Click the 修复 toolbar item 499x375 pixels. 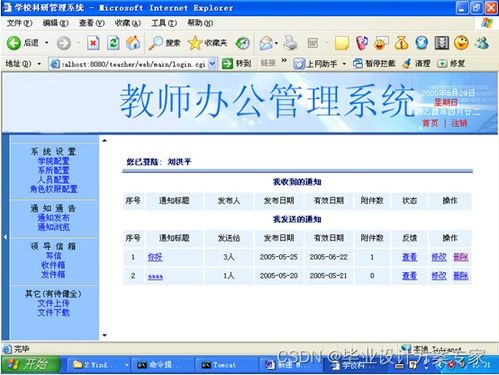pyautogui.click(x=451, y=63)
